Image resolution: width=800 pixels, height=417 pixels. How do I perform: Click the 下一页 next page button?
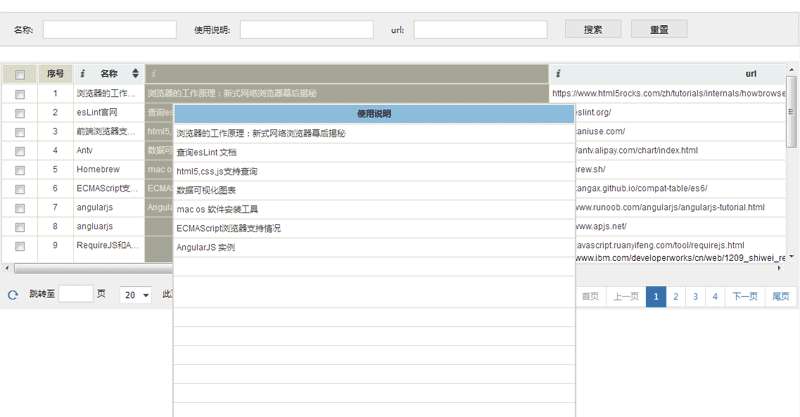click(x=745, y=296)
